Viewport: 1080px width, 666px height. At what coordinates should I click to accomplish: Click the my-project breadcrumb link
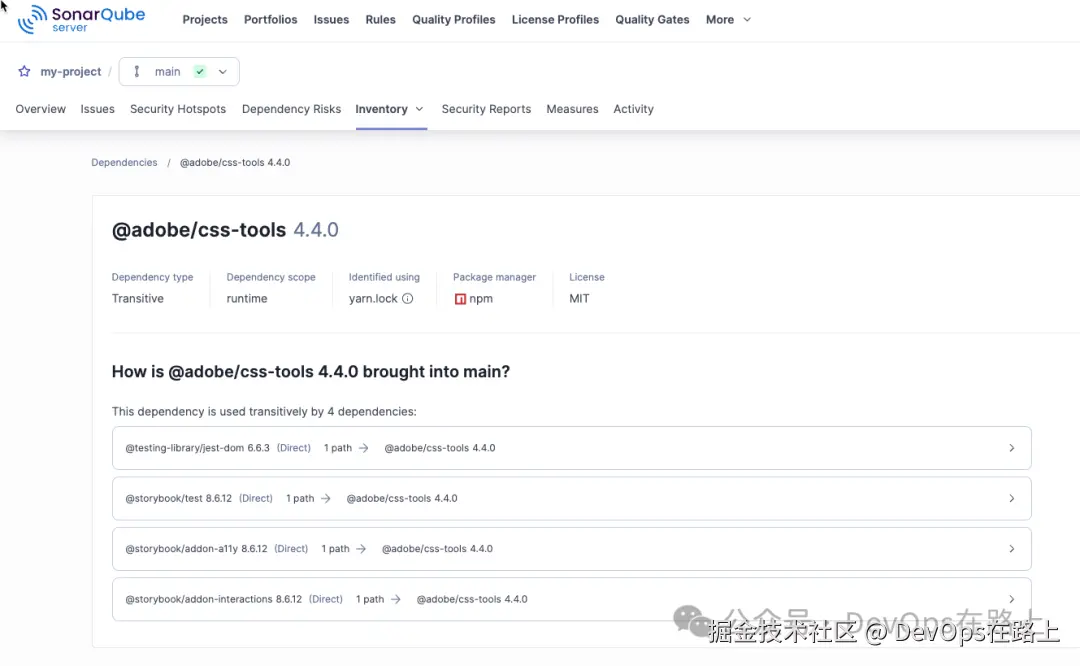tap(70, 72)
